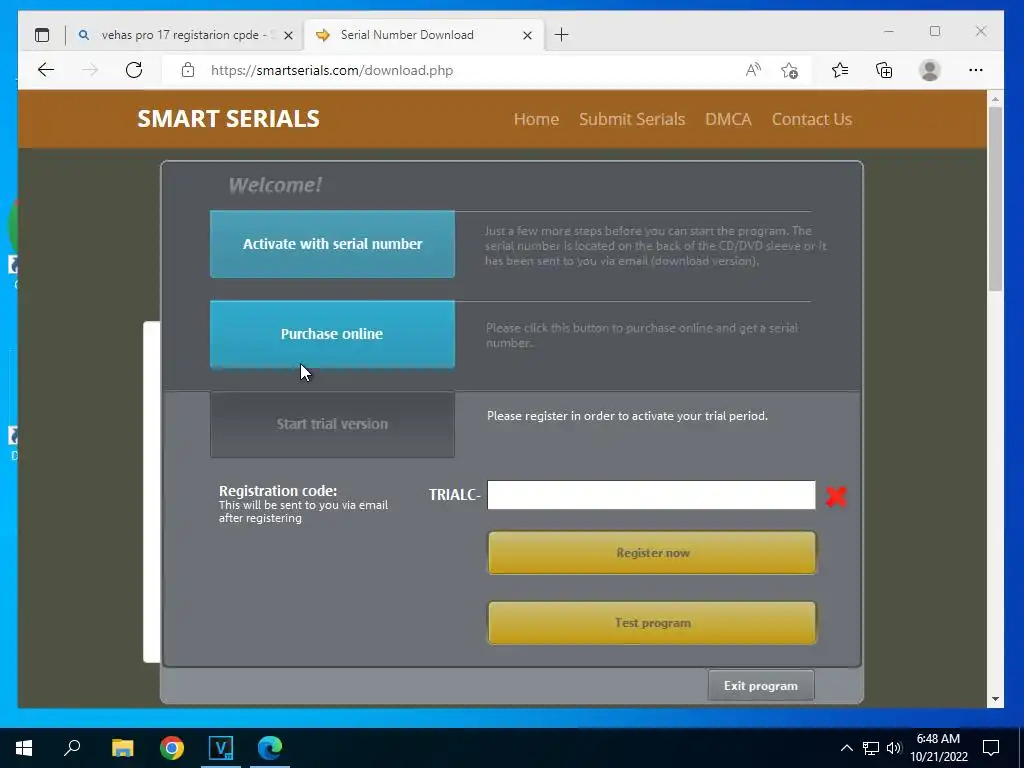Open the Contact Us link
Image resolution: width=1024 pixels, height=768 pixels.
(812, 119)
